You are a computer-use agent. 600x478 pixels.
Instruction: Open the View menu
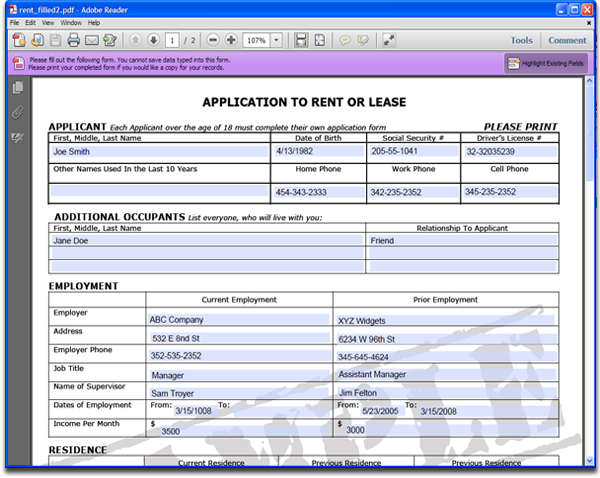48,23
